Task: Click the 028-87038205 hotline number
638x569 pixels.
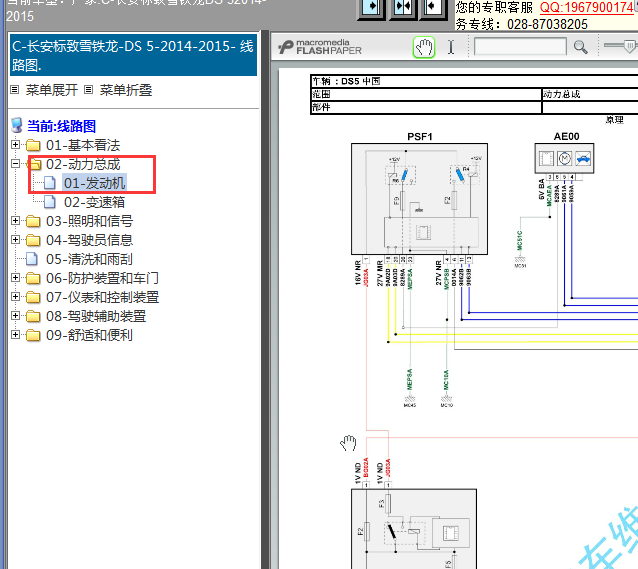Action: pos(547,24)
